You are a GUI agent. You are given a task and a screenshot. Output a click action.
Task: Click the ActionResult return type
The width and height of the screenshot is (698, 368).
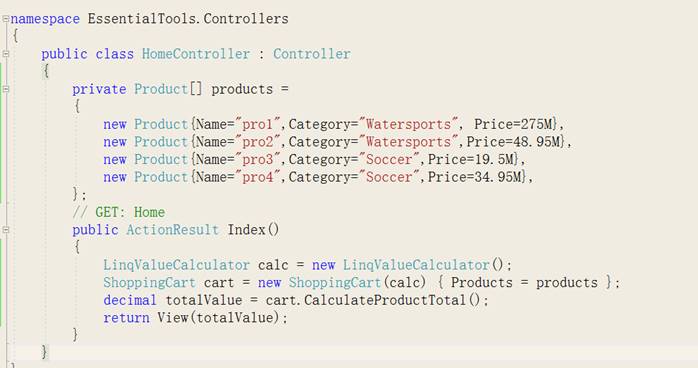click(173, 230)
